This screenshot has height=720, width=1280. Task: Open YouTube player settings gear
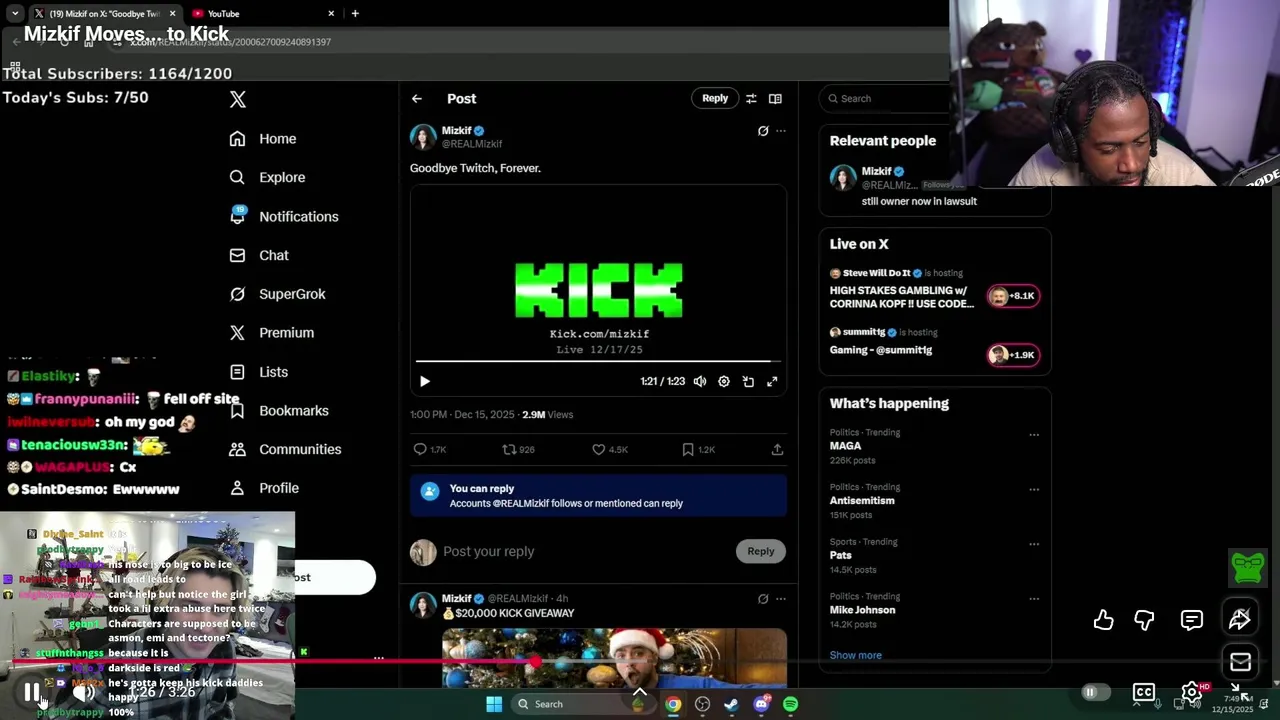(x=1191, y=692)
